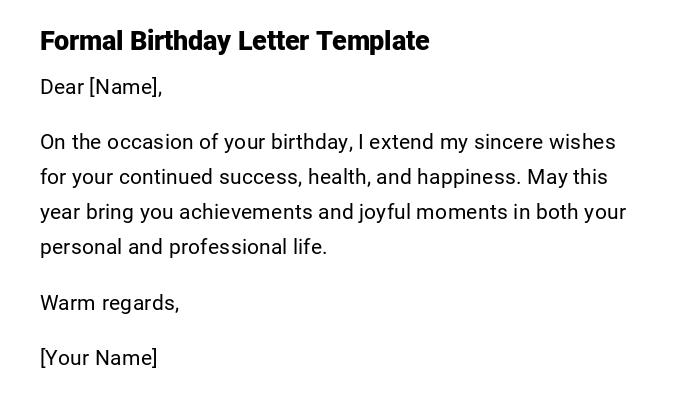Click the word "birthday" in the paragraph body
This screenshot has width=700, height=420.
click(309, 142)
